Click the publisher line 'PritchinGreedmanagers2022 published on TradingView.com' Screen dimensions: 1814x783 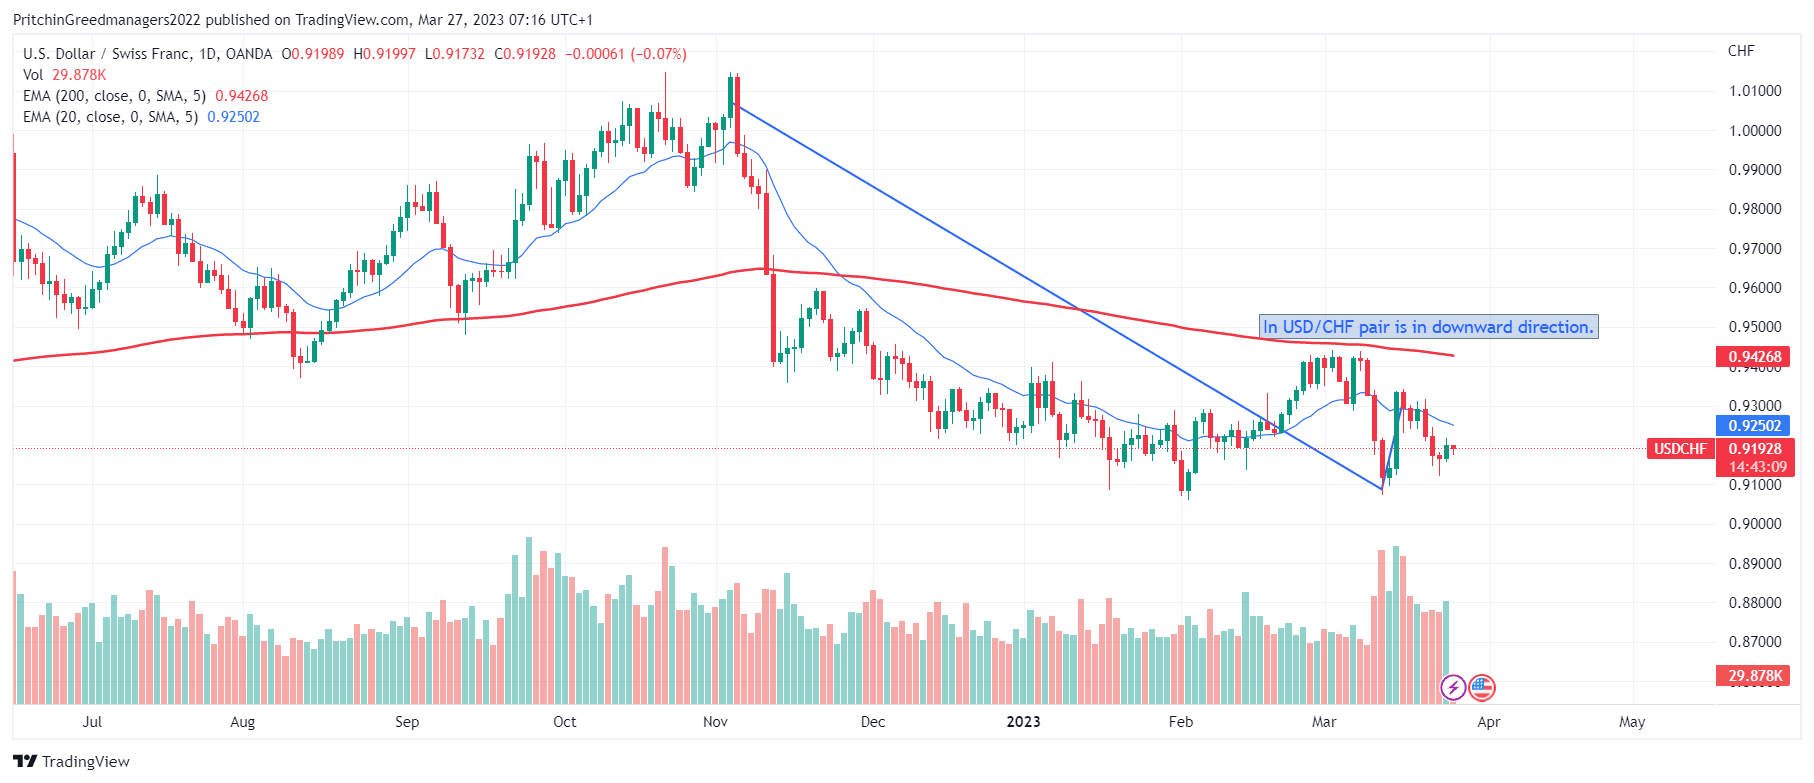(x=211, y=20)
